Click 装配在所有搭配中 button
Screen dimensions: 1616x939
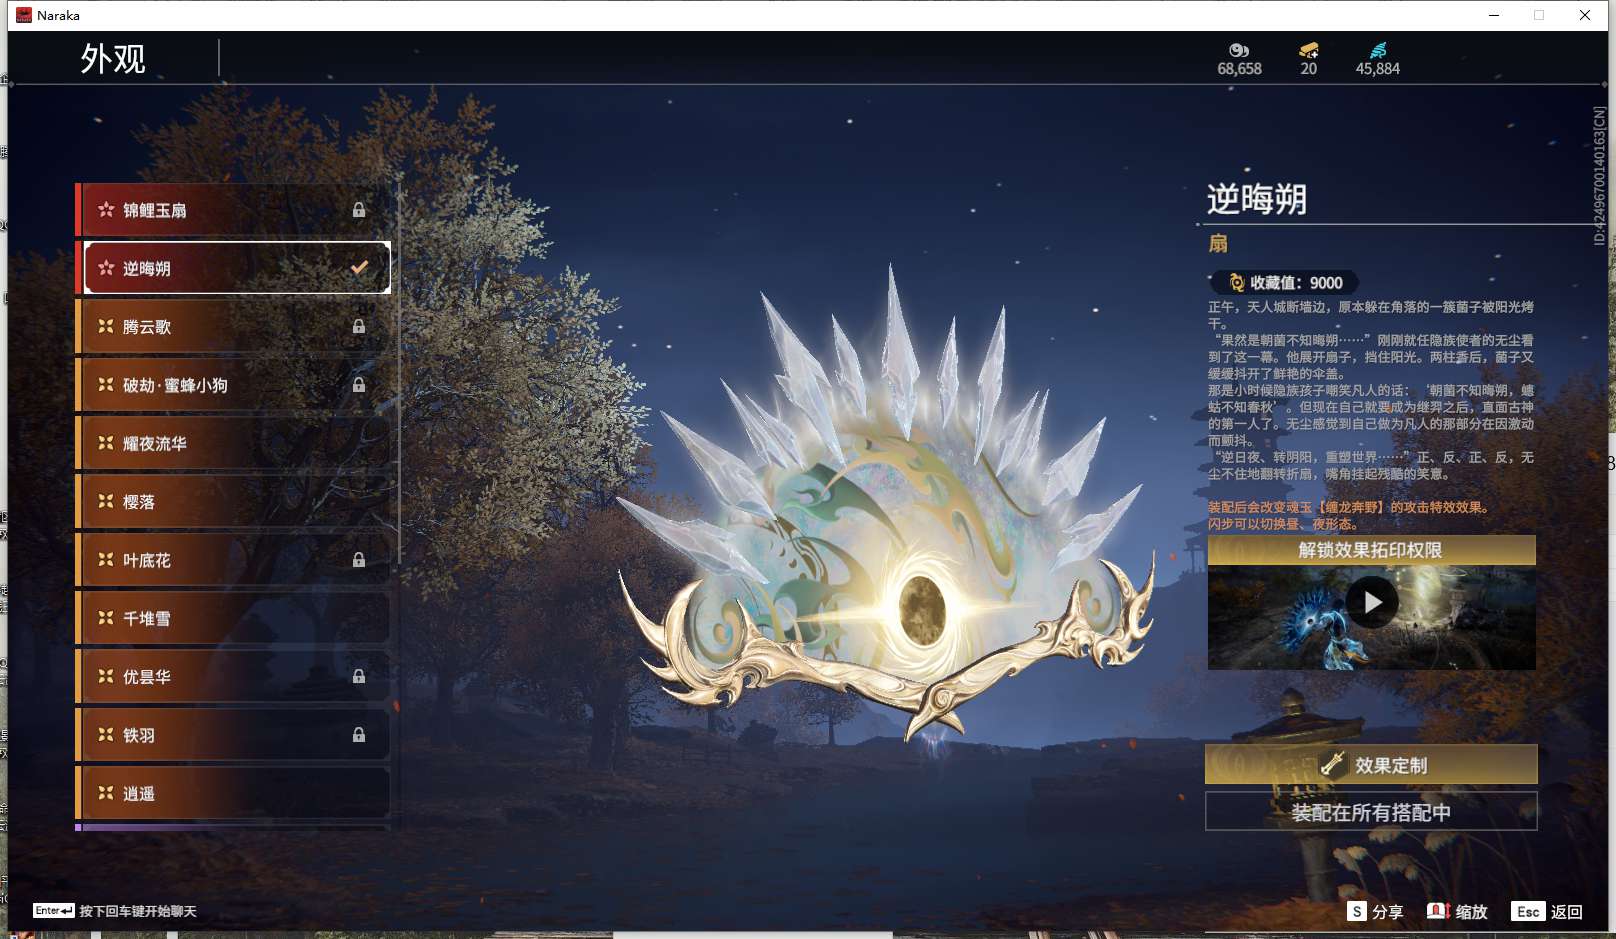tap(1371, 812)
